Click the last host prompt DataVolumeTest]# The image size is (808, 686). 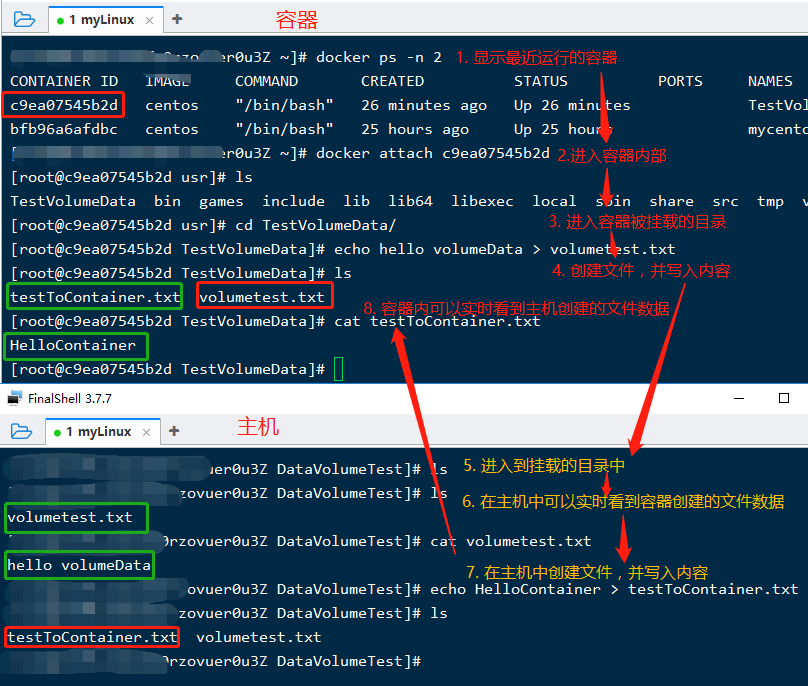tap(349, 661)
